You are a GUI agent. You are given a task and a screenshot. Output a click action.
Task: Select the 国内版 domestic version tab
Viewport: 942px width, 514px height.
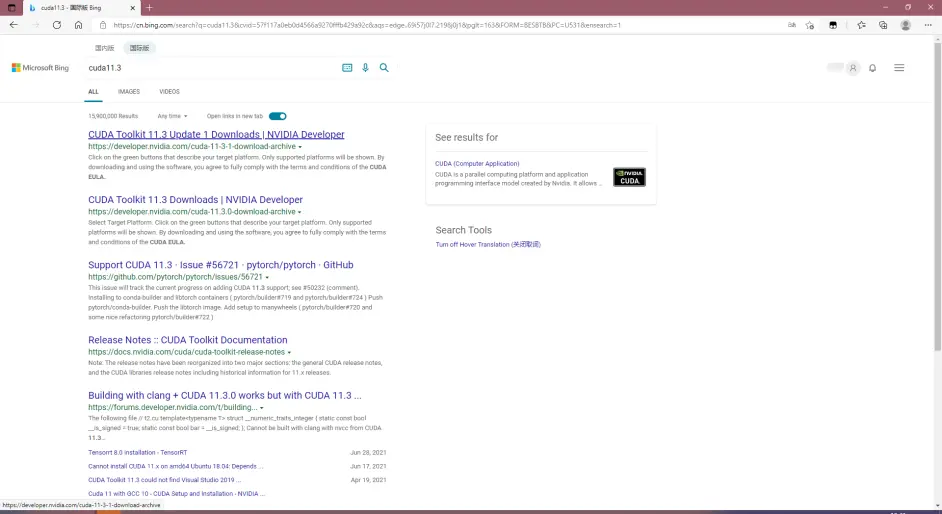pos(105,48)
